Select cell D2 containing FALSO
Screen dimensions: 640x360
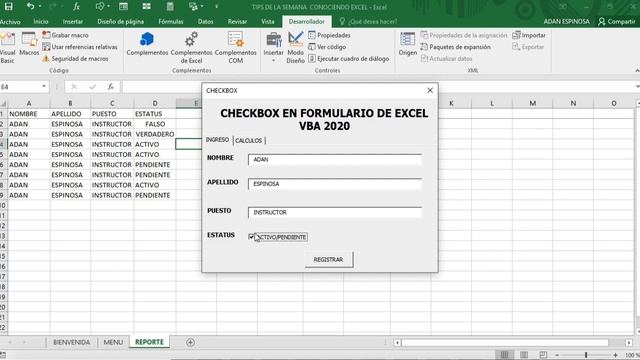point(154,124)
